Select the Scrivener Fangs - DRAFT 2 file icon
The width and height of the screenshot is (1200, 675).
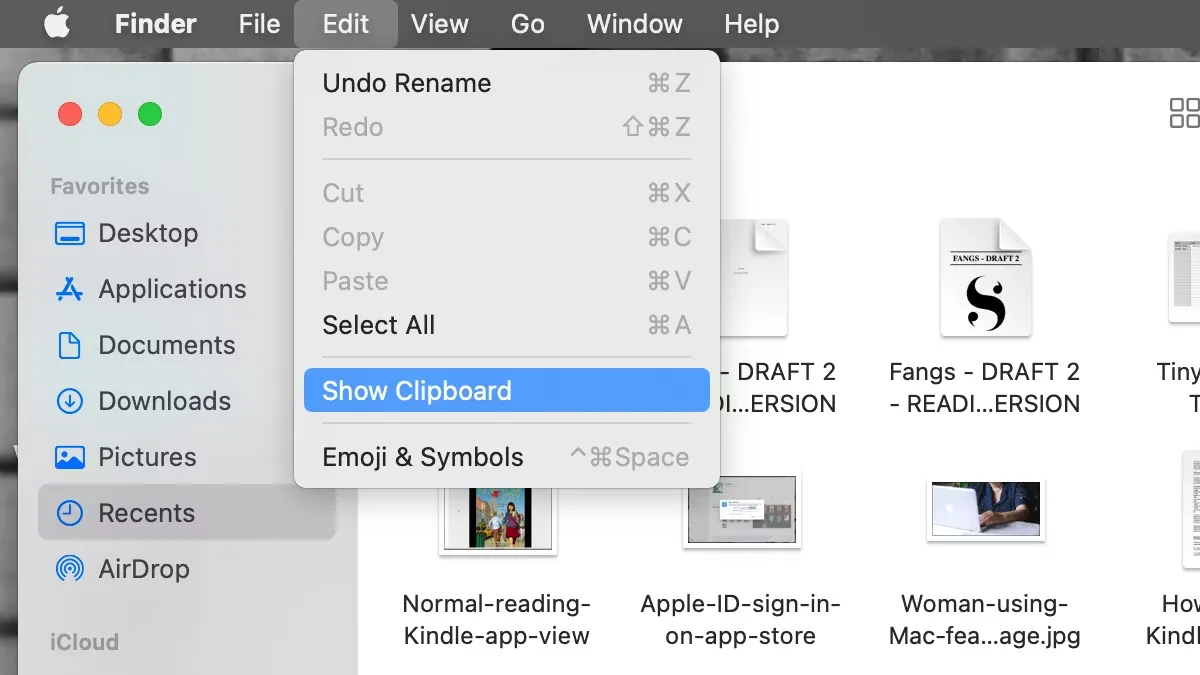pos(985,278)
